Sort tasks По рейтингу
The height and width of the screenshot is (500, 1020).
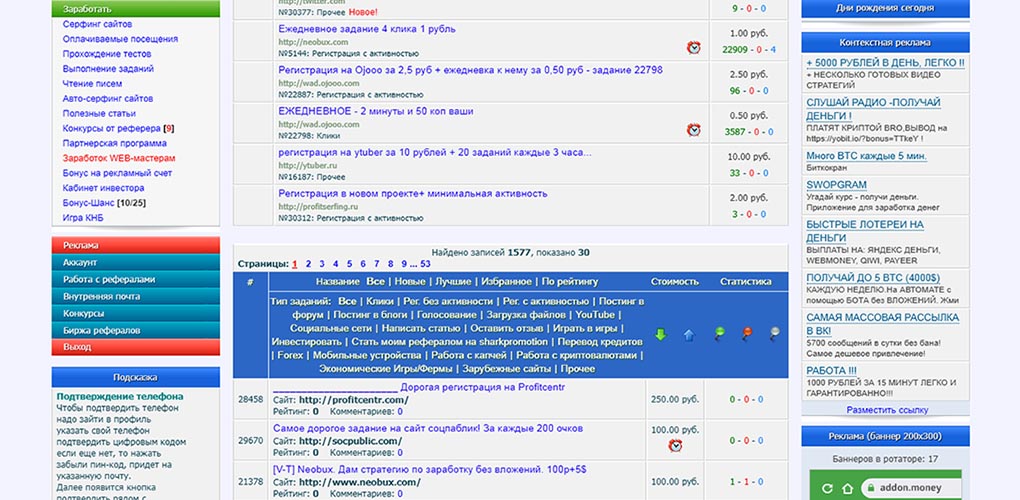coord(570,282)
